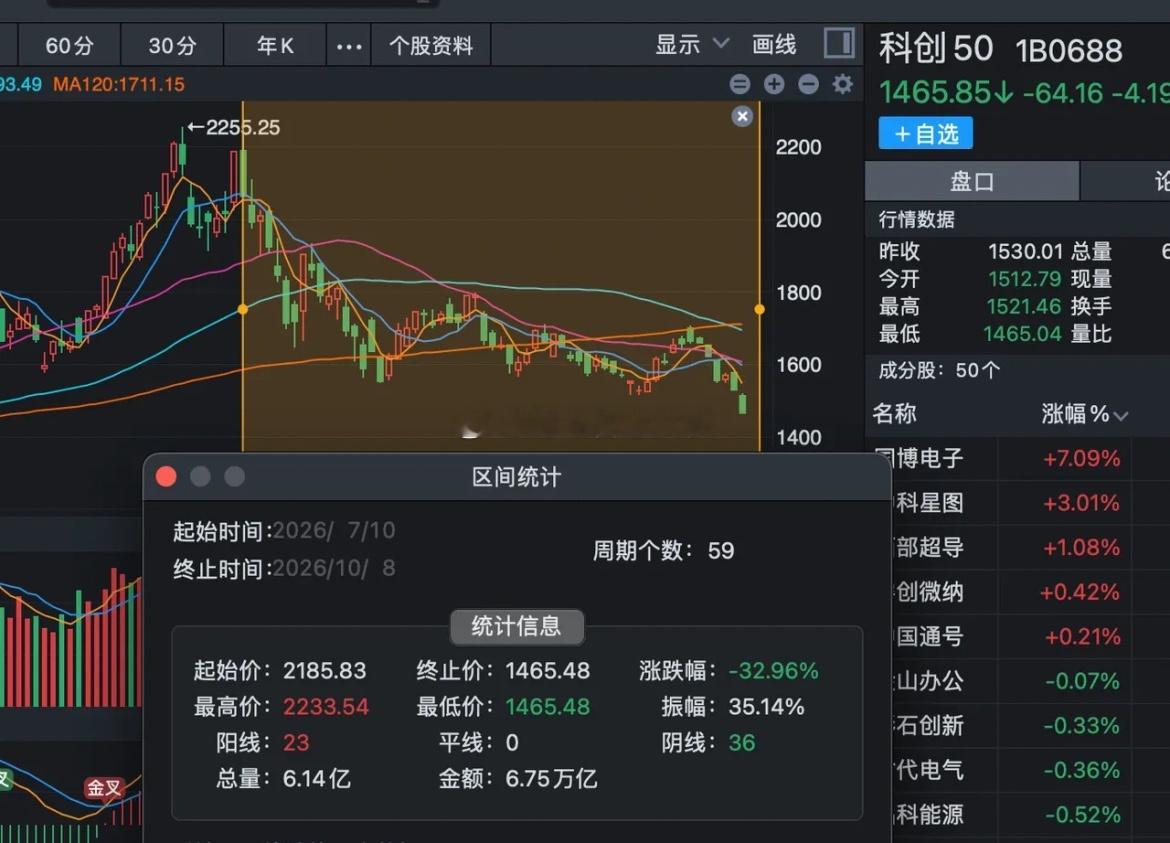Expand the 显示 dropdown
This screenshot has width=1170, height=843.
point(691,45)
